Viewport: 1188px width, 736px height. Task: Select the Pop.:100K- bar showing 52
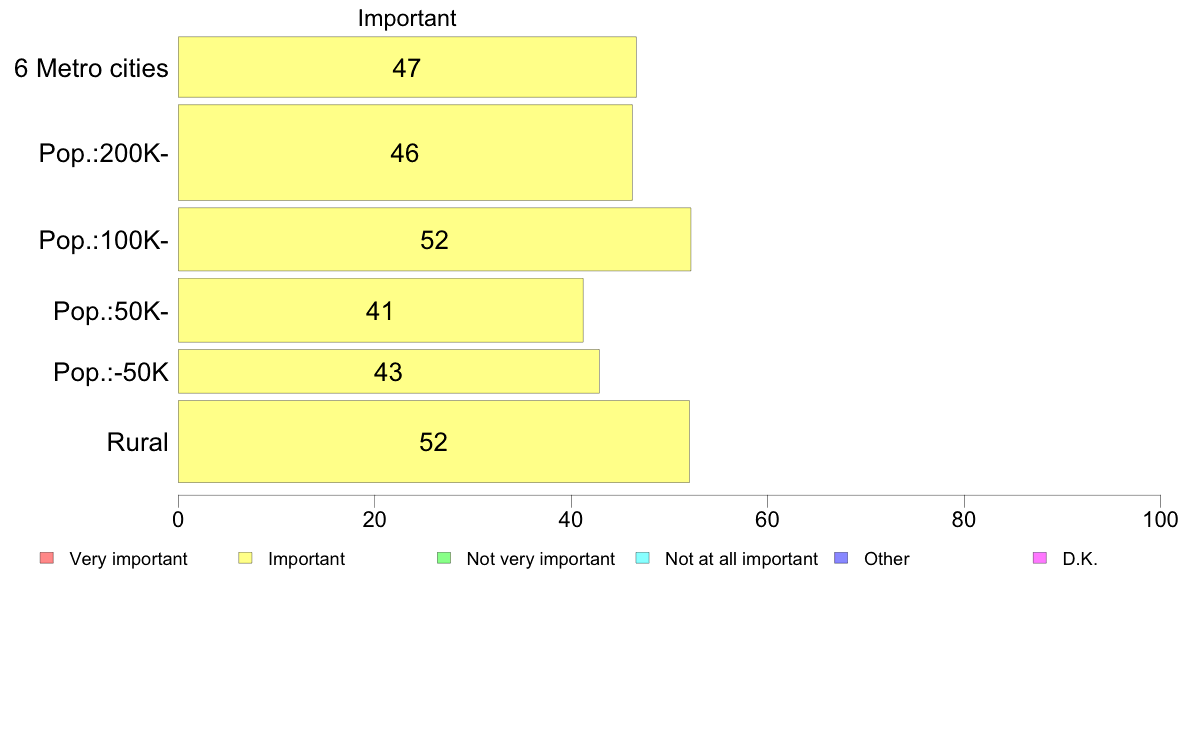[x=434, y=239]
